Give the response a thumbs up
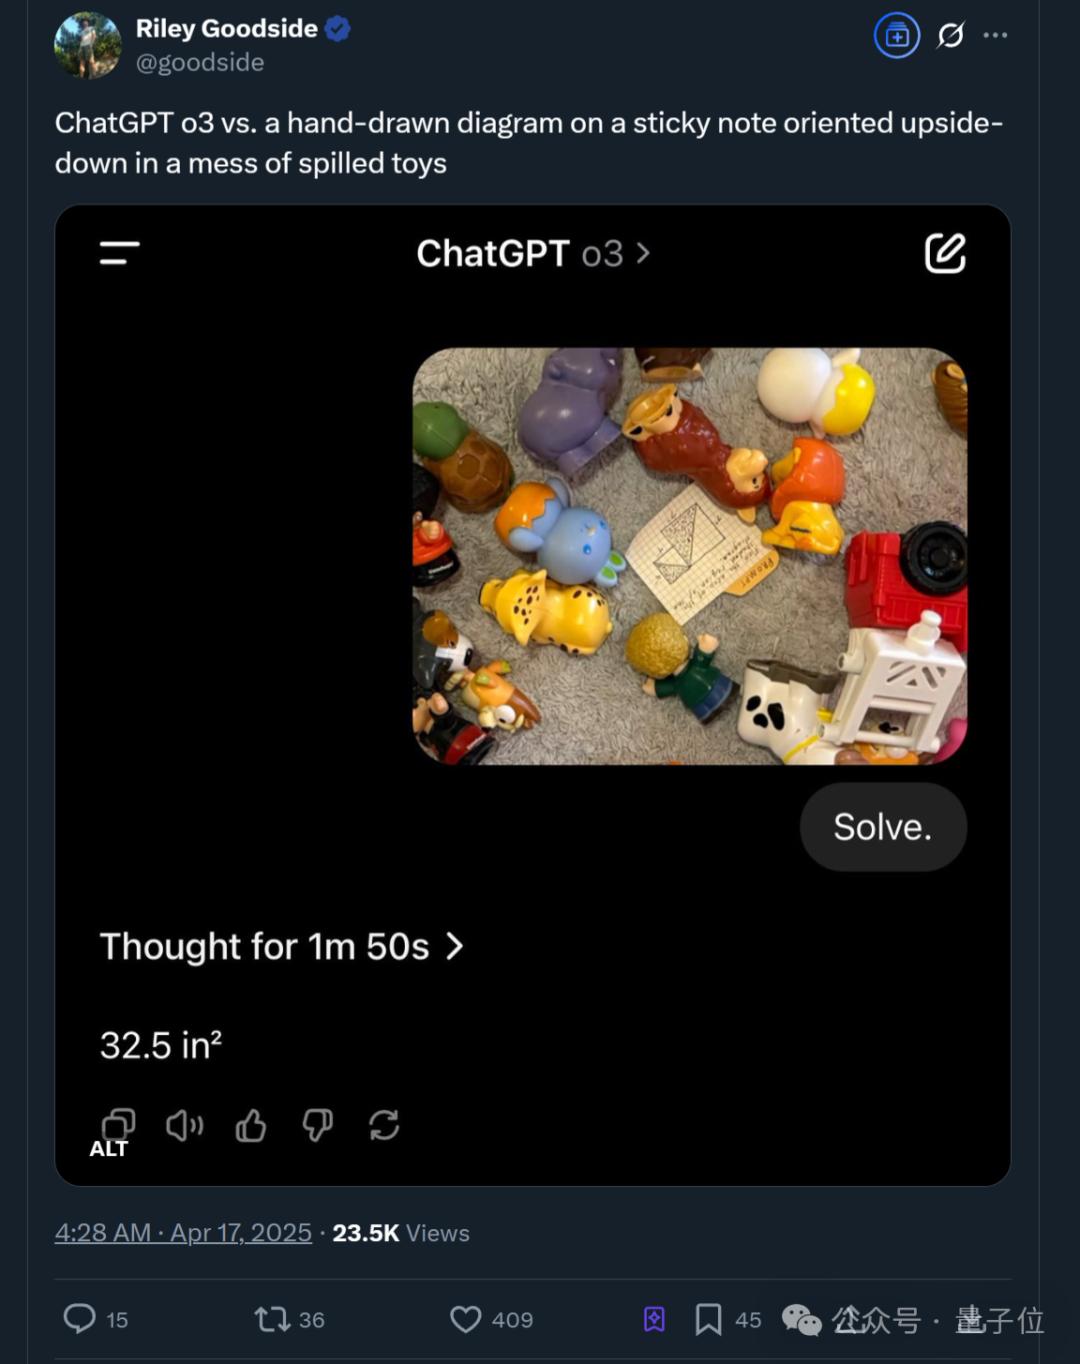This screenshot has width=1080, height=1364. pyautogui.click(x=251, y=1125)
